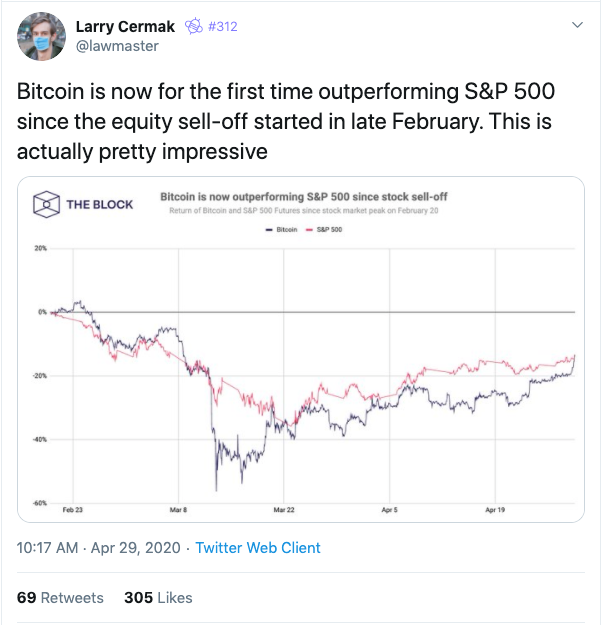Toggle the S&P 500 legend entry

point(324,230)
